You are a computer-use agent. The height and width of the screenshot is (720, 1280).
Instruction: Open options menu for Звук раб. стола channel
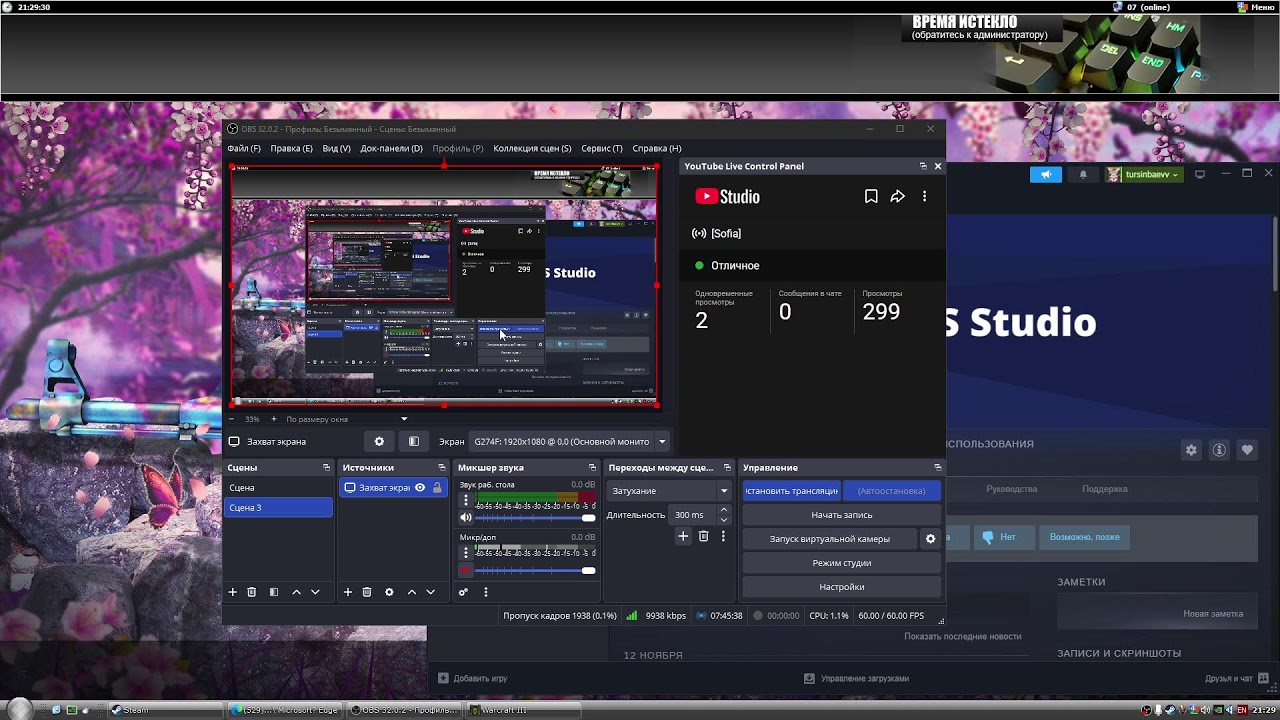pyautogui.click(x=465, y=500)
